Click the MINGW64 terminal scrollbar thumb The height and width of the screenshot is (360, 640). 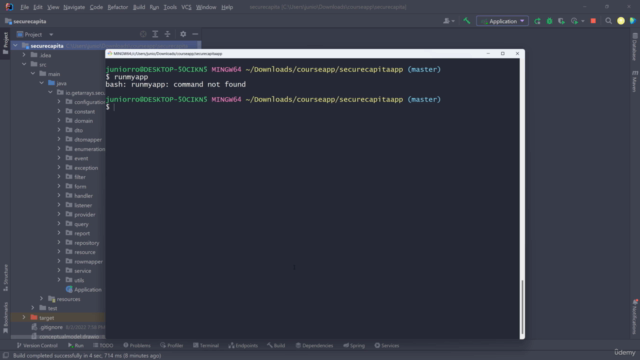[x=522, y=307]
